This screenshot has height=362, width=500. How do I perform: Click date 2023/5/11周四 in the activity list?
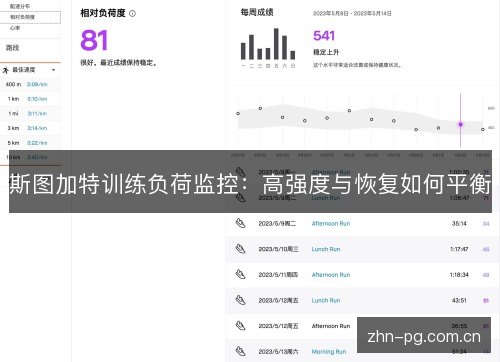278,275
